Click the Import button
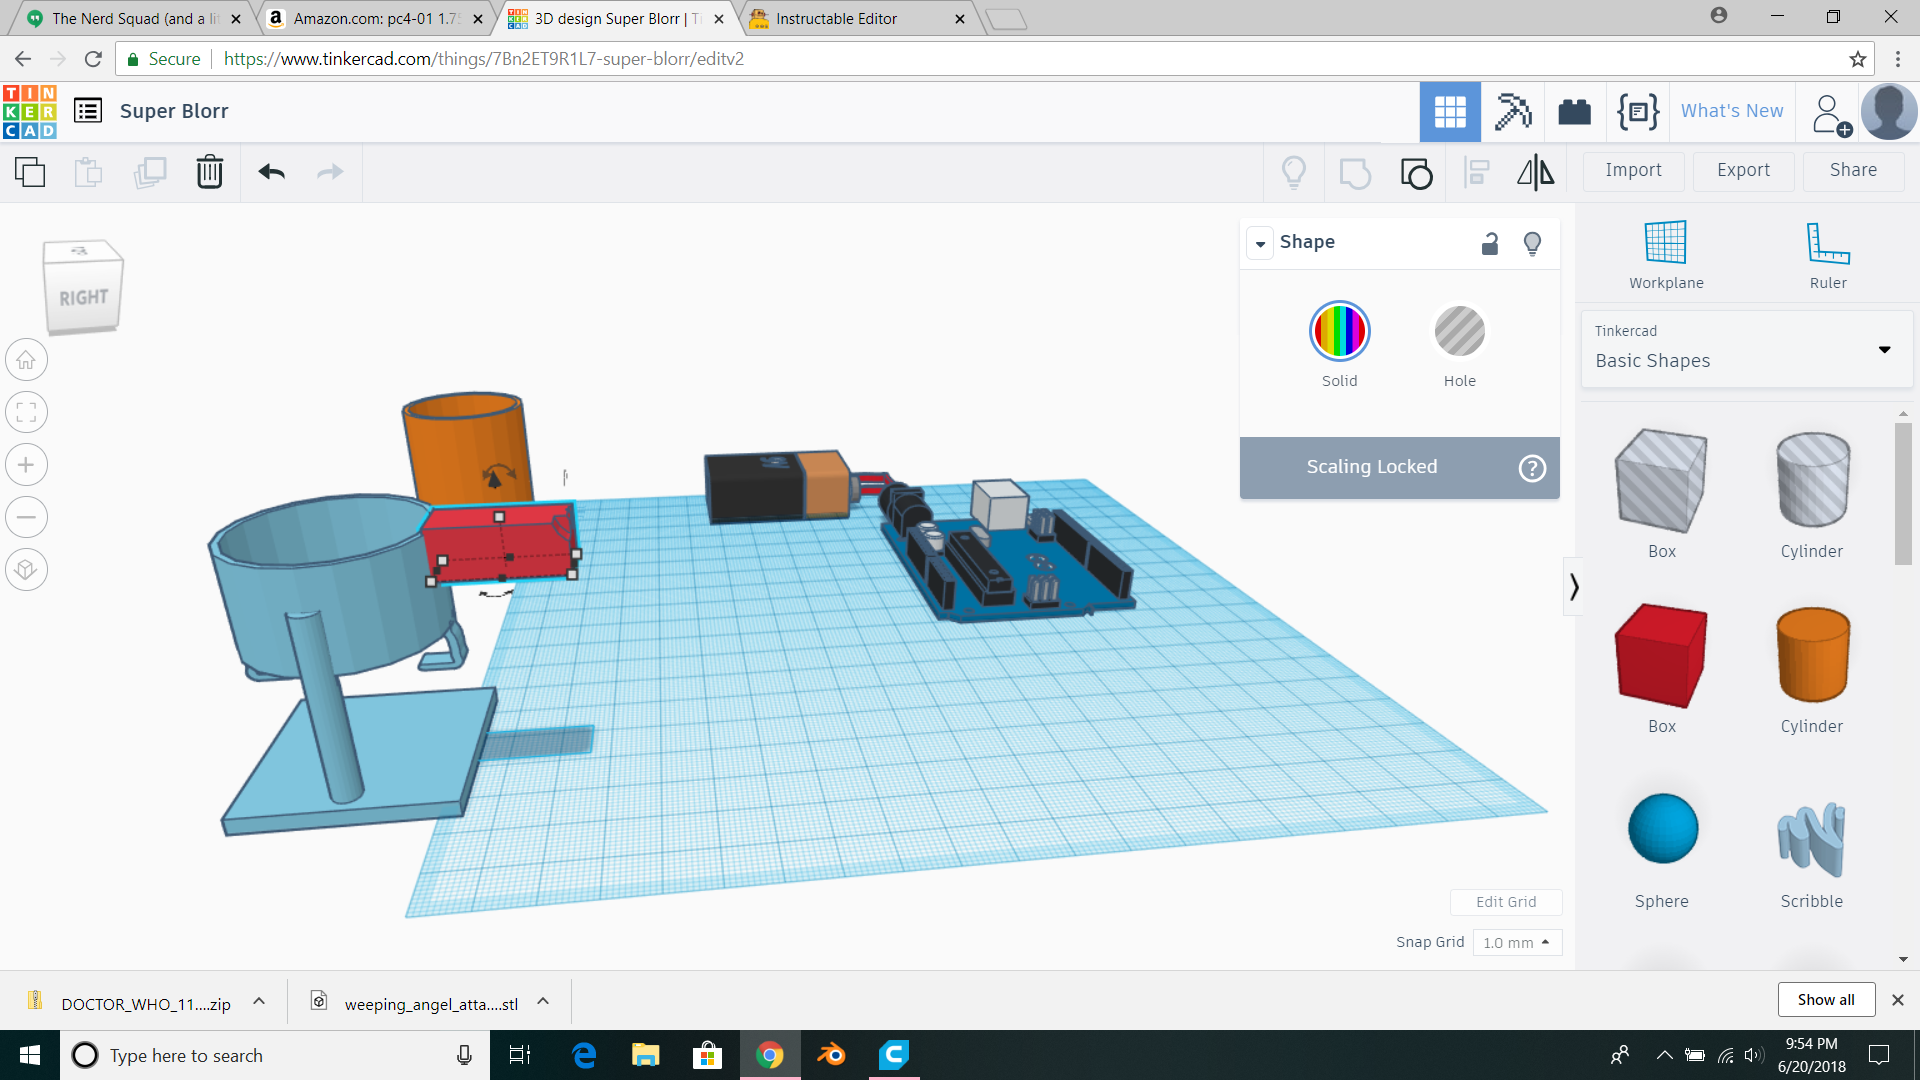 1633,171
